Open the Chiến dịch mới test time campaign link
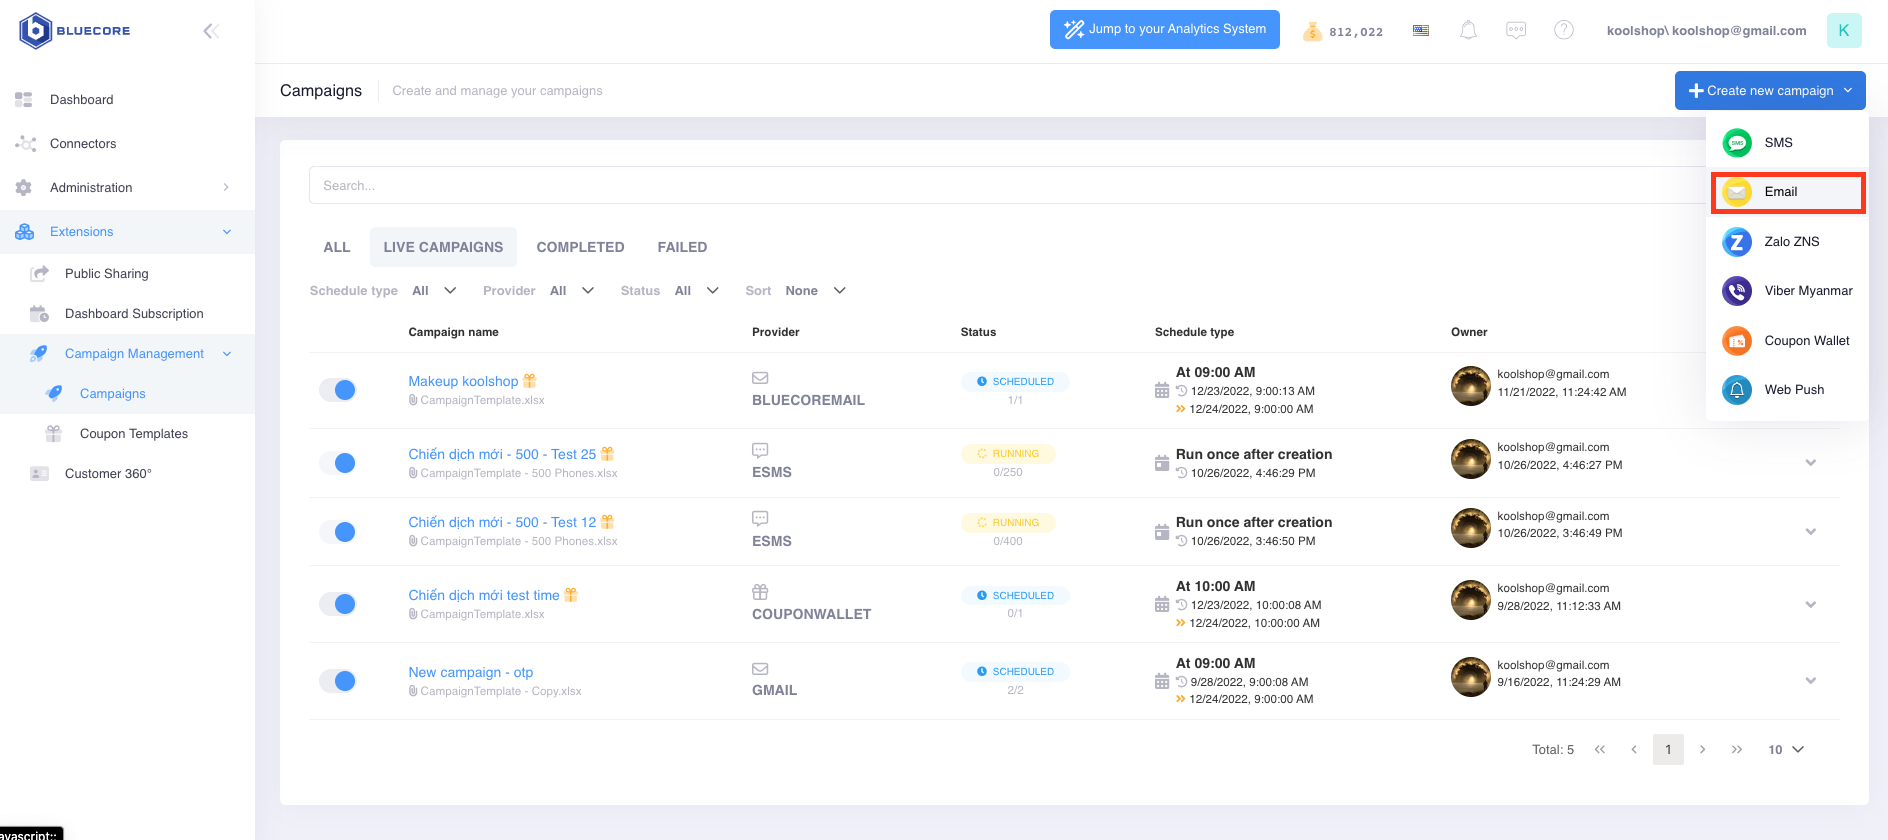Image resolution: width=1888 pixels, height=840 pixels. pyautogui.click(x=483, y=595)
